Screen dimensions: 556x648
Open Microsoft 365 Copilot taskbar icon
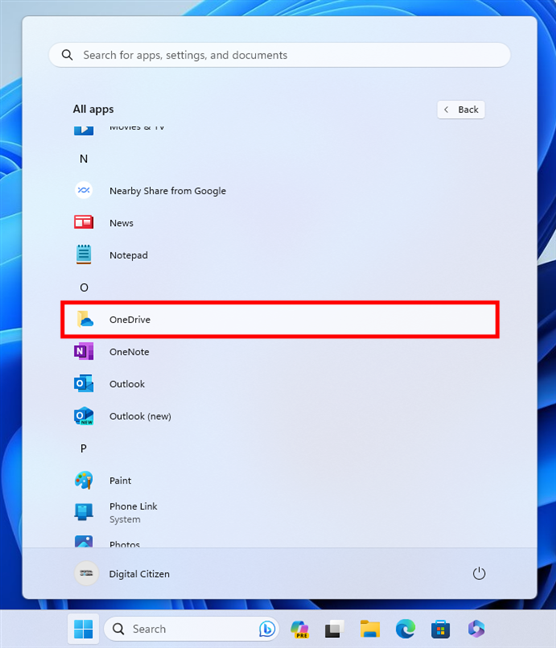pos(476,629)
